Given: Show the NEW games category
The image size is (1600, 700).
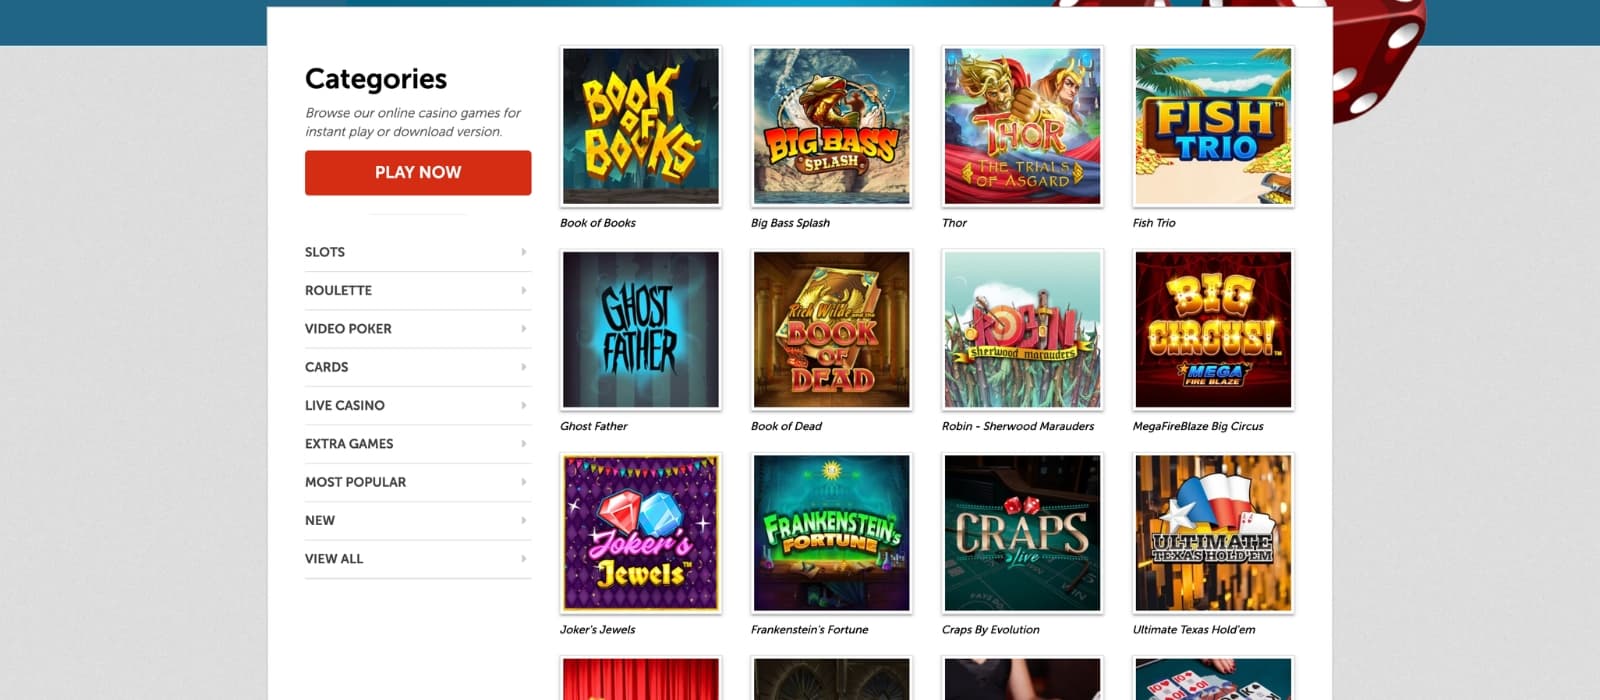Looking at the screenshot, I should pyautogui.click(x=418, y=520).
